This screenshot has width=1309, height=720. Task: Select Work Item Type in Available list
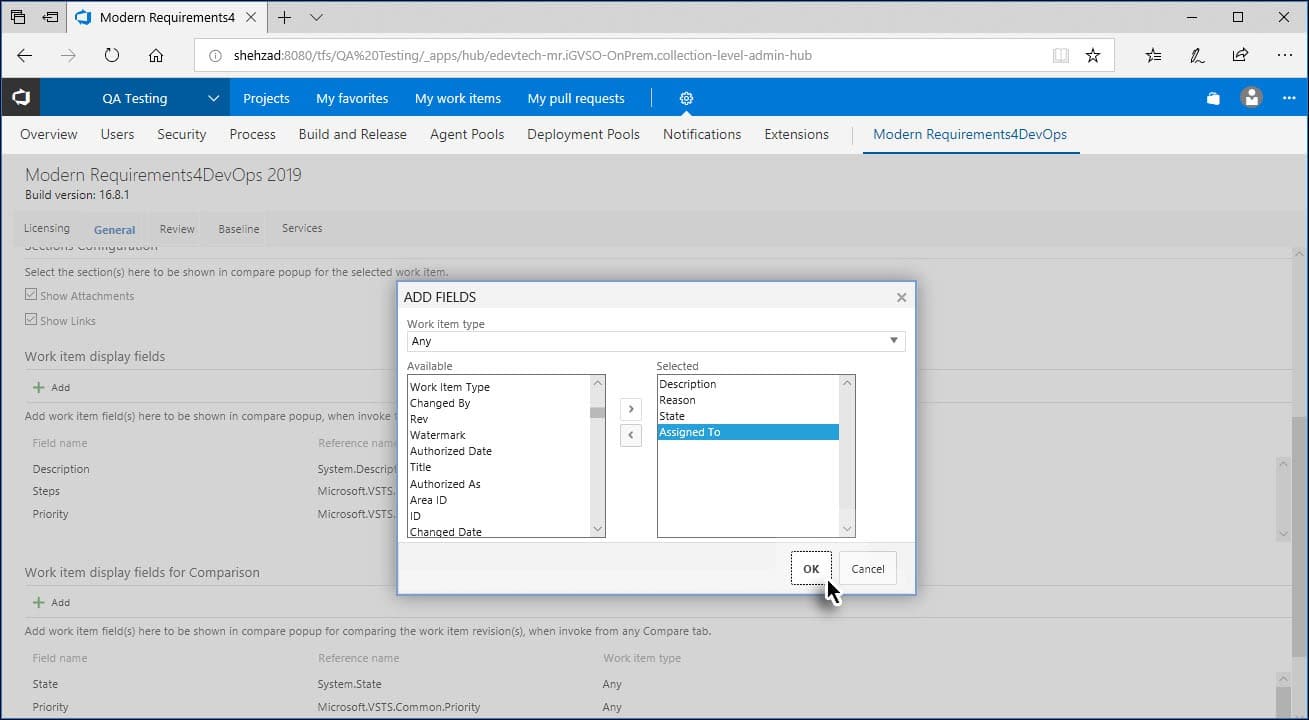[450, 387]
